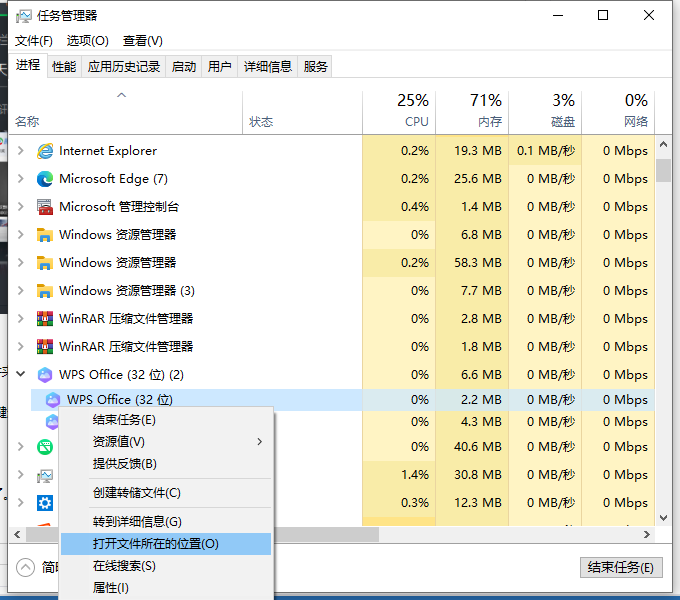Viewport: 680px width, 600px height.
Task: Click the Task Manager title bar icon
Action: pos(23,16)
